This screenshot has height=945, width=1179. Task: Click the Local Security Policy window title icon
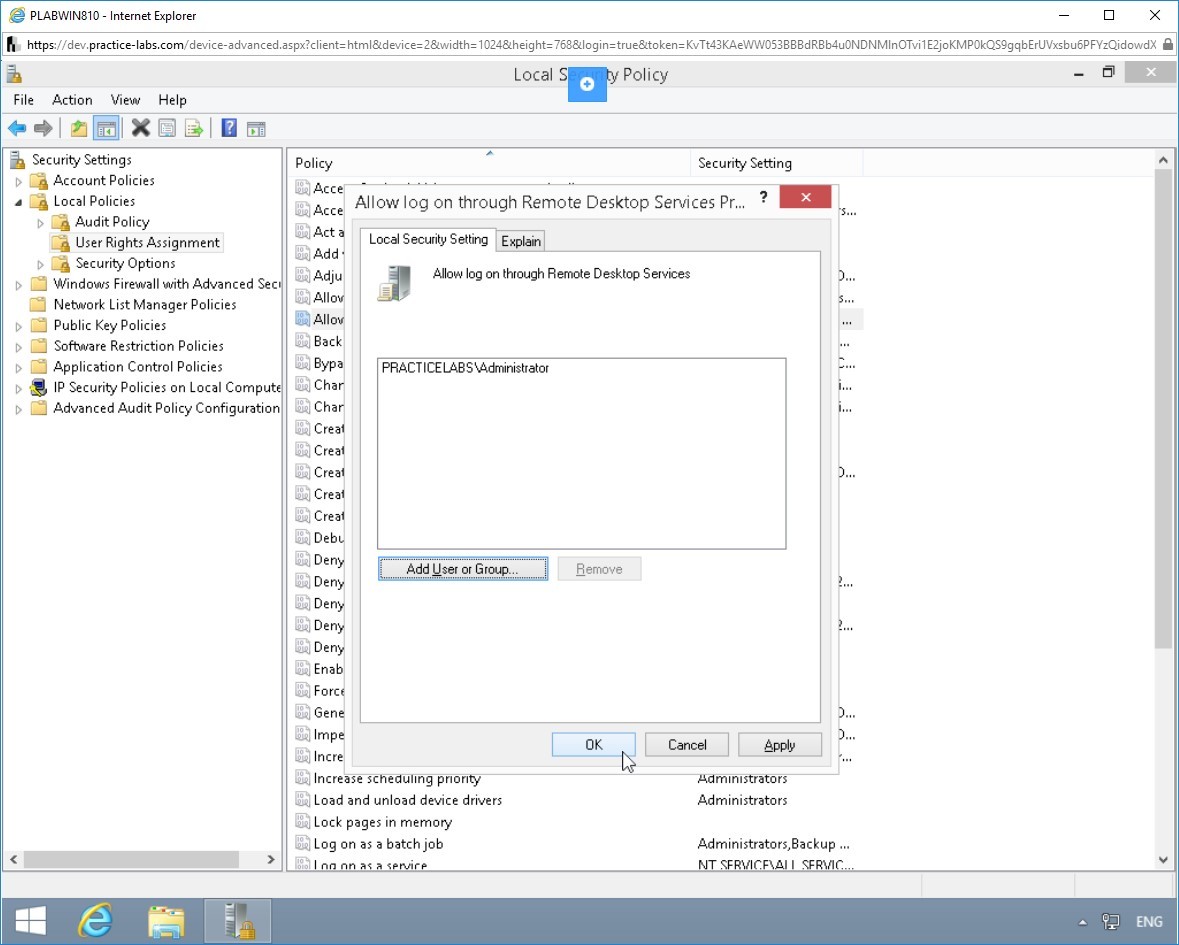click(x=14, y=74)
